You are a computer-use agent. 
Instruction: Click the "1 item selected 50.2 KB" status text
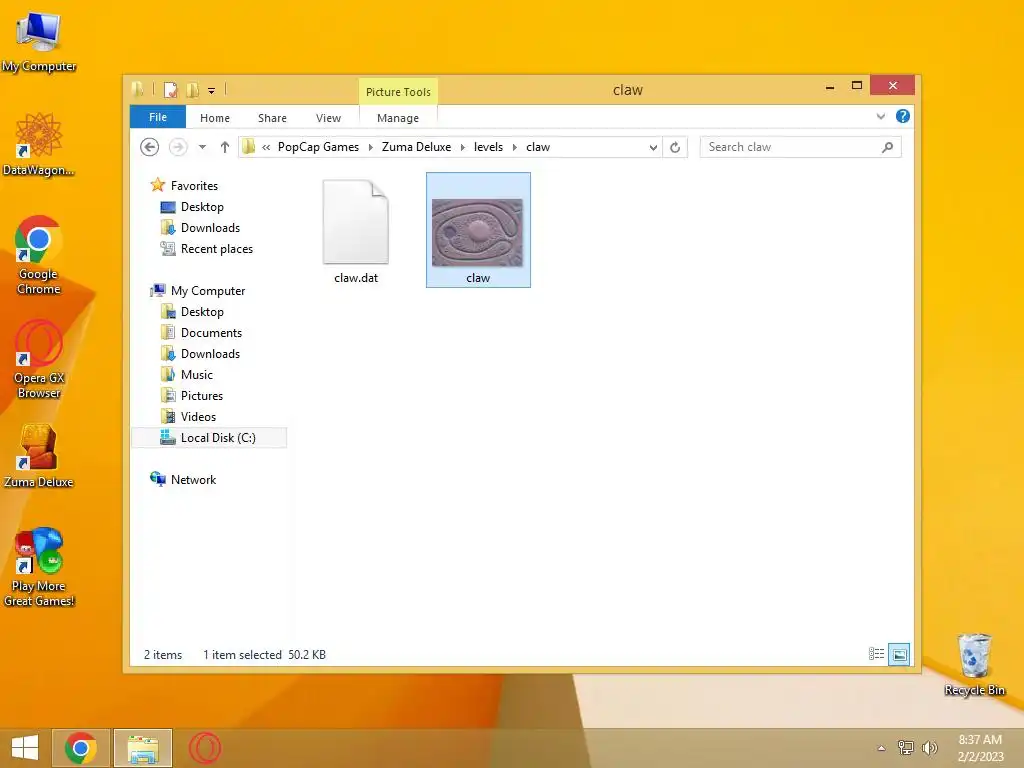264,654
